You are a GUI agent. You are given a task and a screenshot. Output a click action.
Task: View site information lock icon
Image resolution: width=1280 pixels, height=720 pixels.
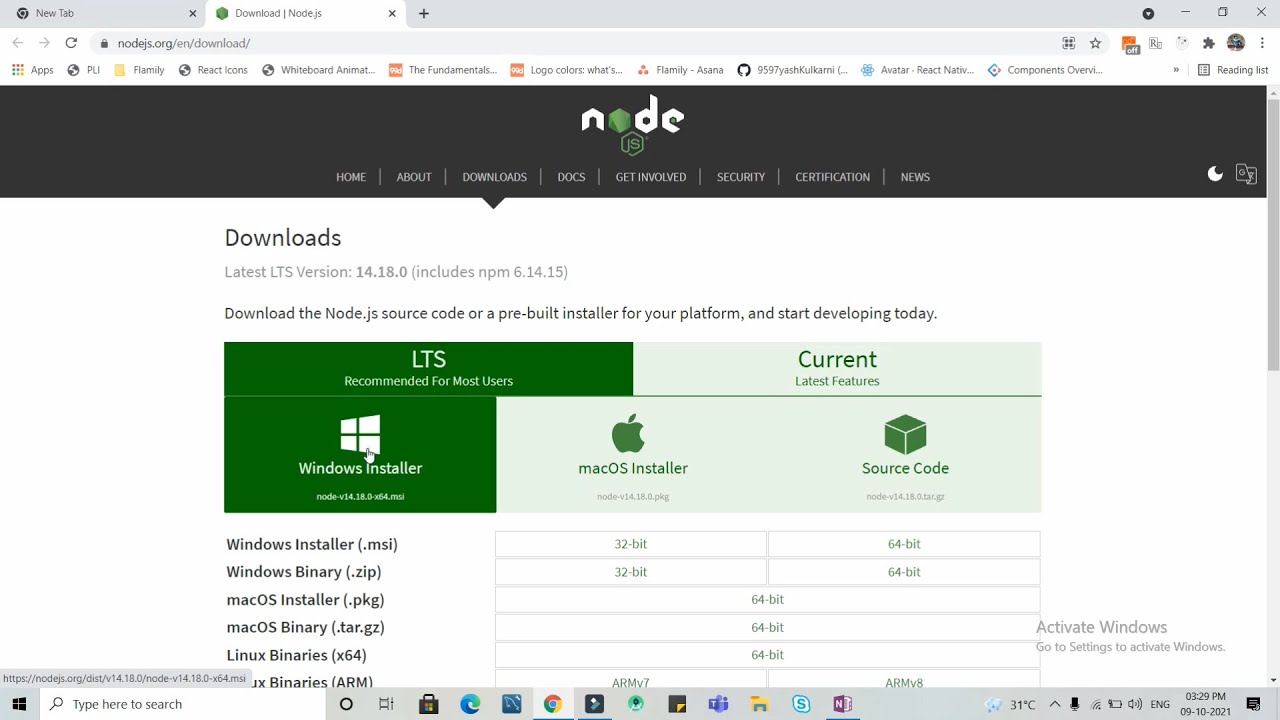point(104,43)
